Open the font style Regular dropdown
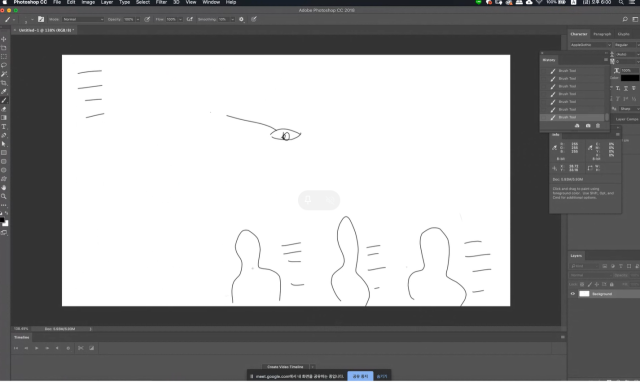640x382 pixels. point(627,45)
